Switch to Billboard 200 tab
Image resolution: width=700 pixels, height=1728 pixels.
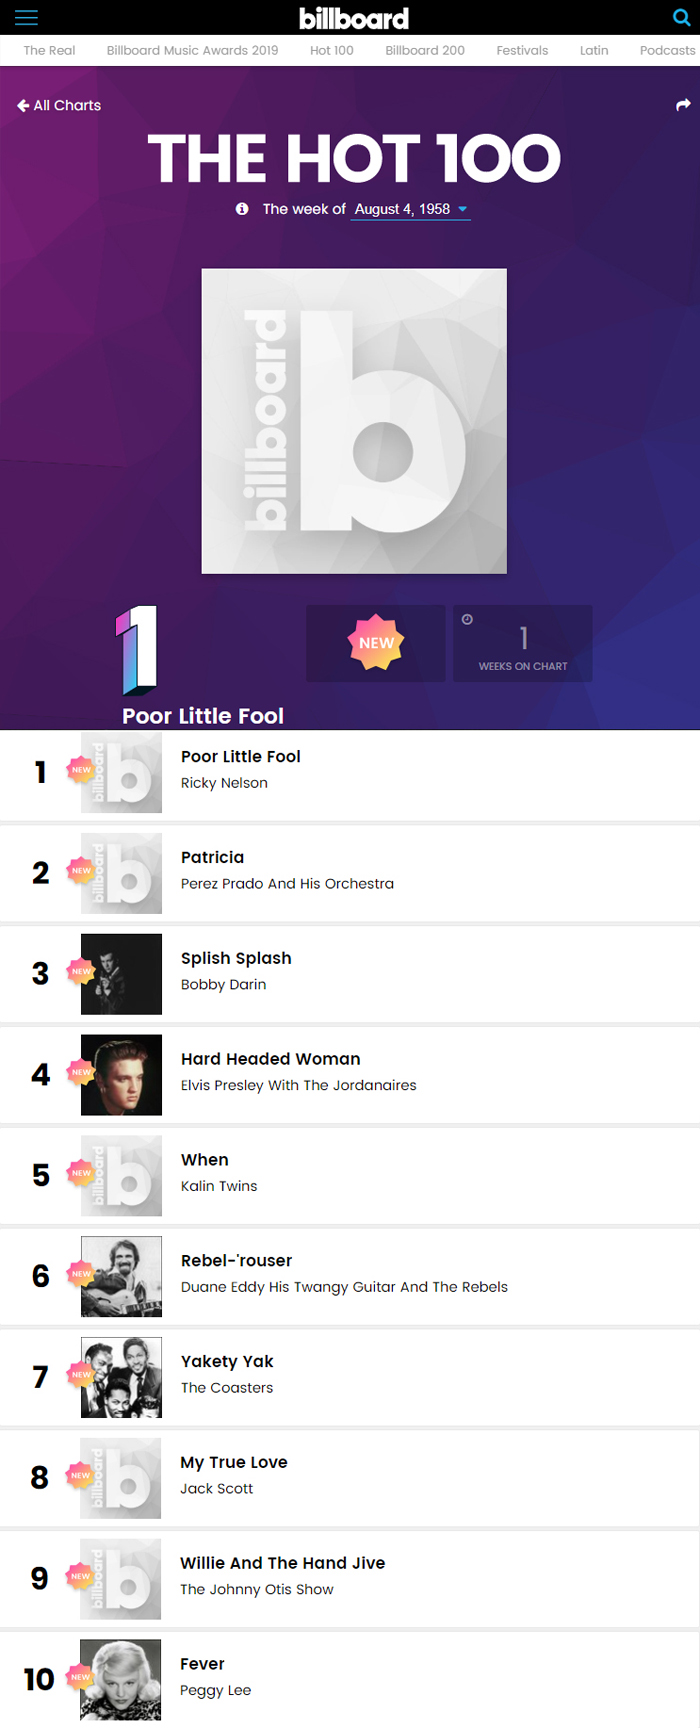[425, 50]
